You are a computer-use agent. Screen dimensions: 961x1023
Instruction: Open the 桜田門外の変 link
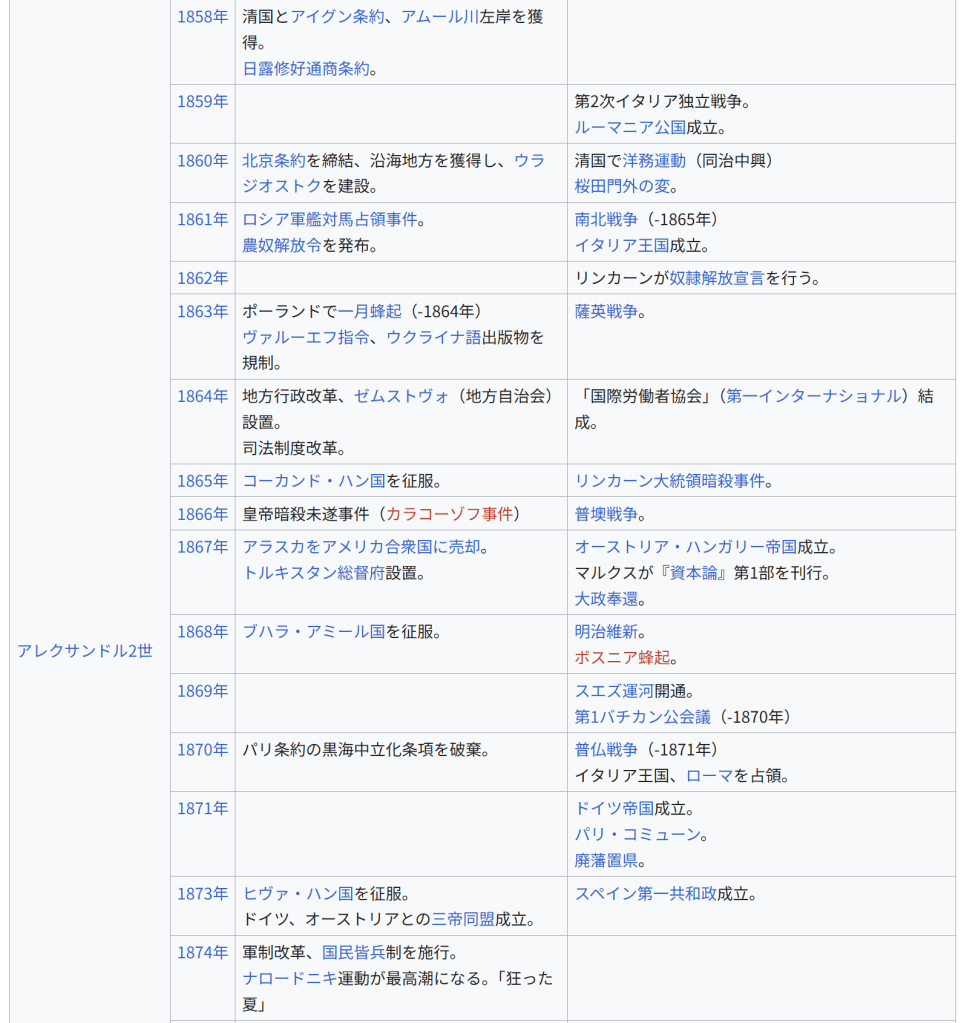coord(622,186)
